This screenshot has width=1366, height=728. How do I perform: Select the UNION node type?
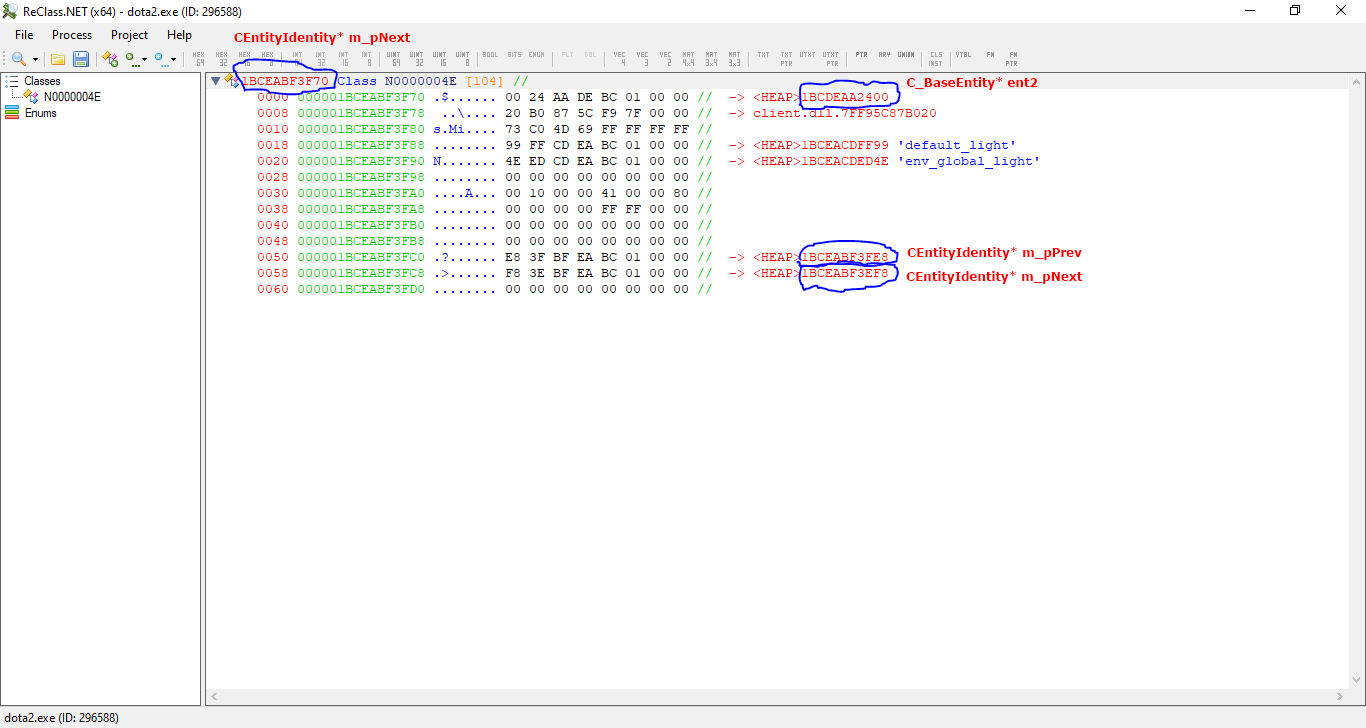pos(906,55)
